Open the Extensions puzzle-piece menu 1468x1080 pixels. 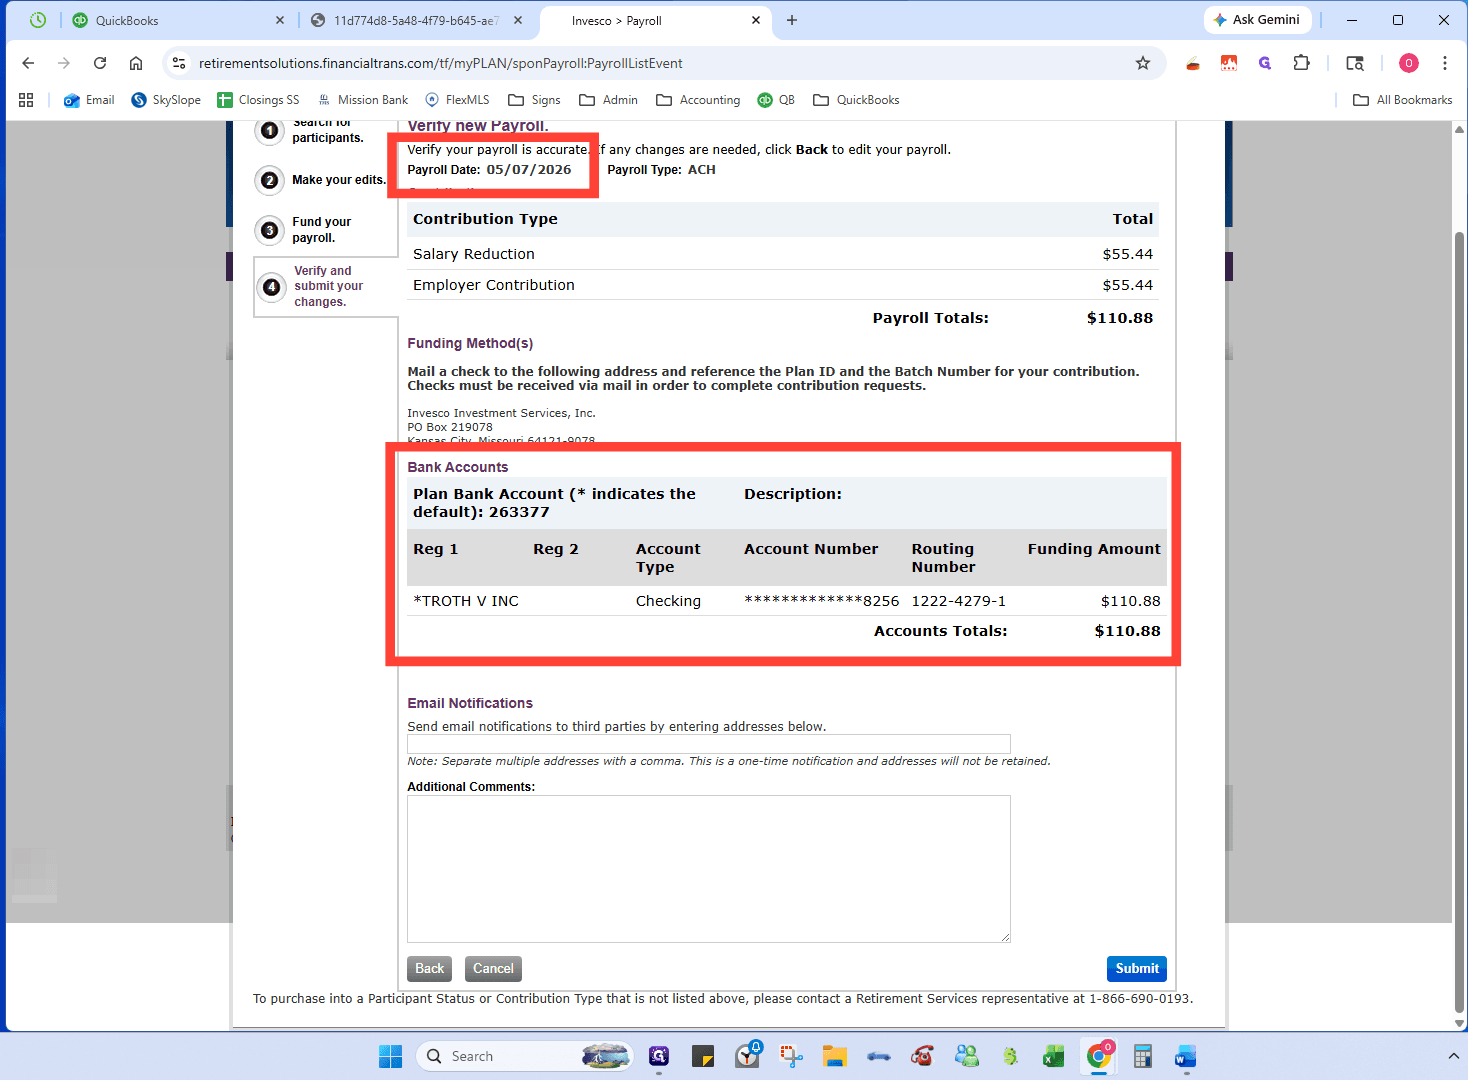(x=1301, y=63)
